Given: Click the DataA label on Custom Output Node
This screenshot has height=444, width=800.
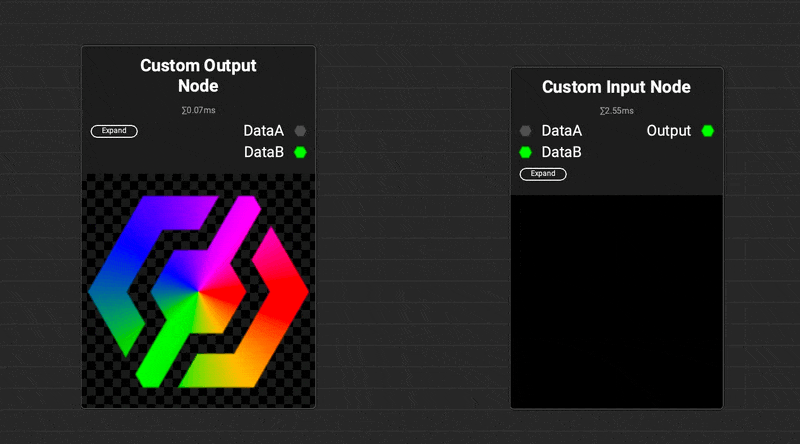Looking at the screenshot, I should [264, 131].
